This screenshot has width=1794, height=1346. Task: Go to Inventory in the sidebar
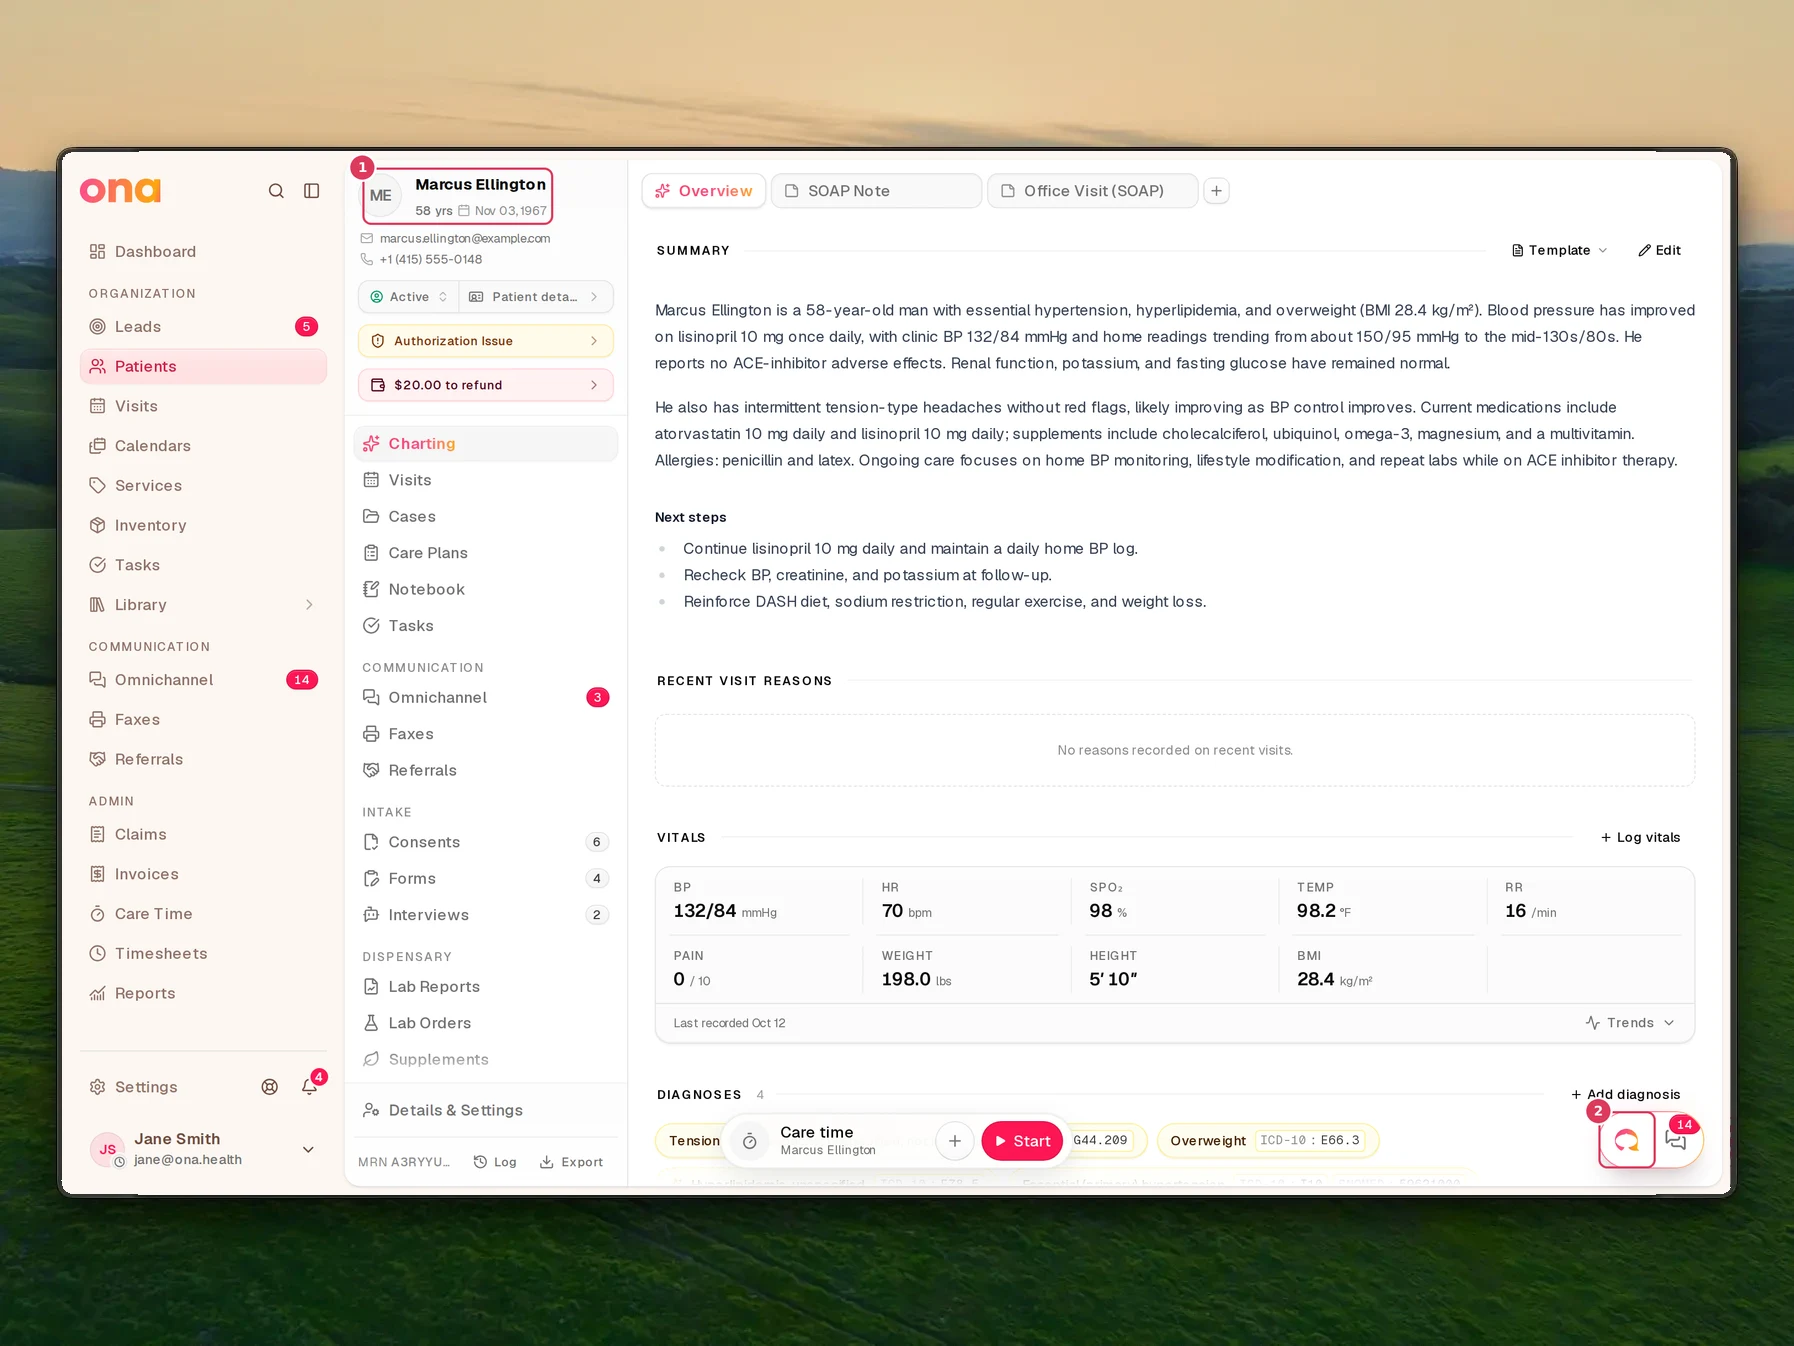(203, 526)
